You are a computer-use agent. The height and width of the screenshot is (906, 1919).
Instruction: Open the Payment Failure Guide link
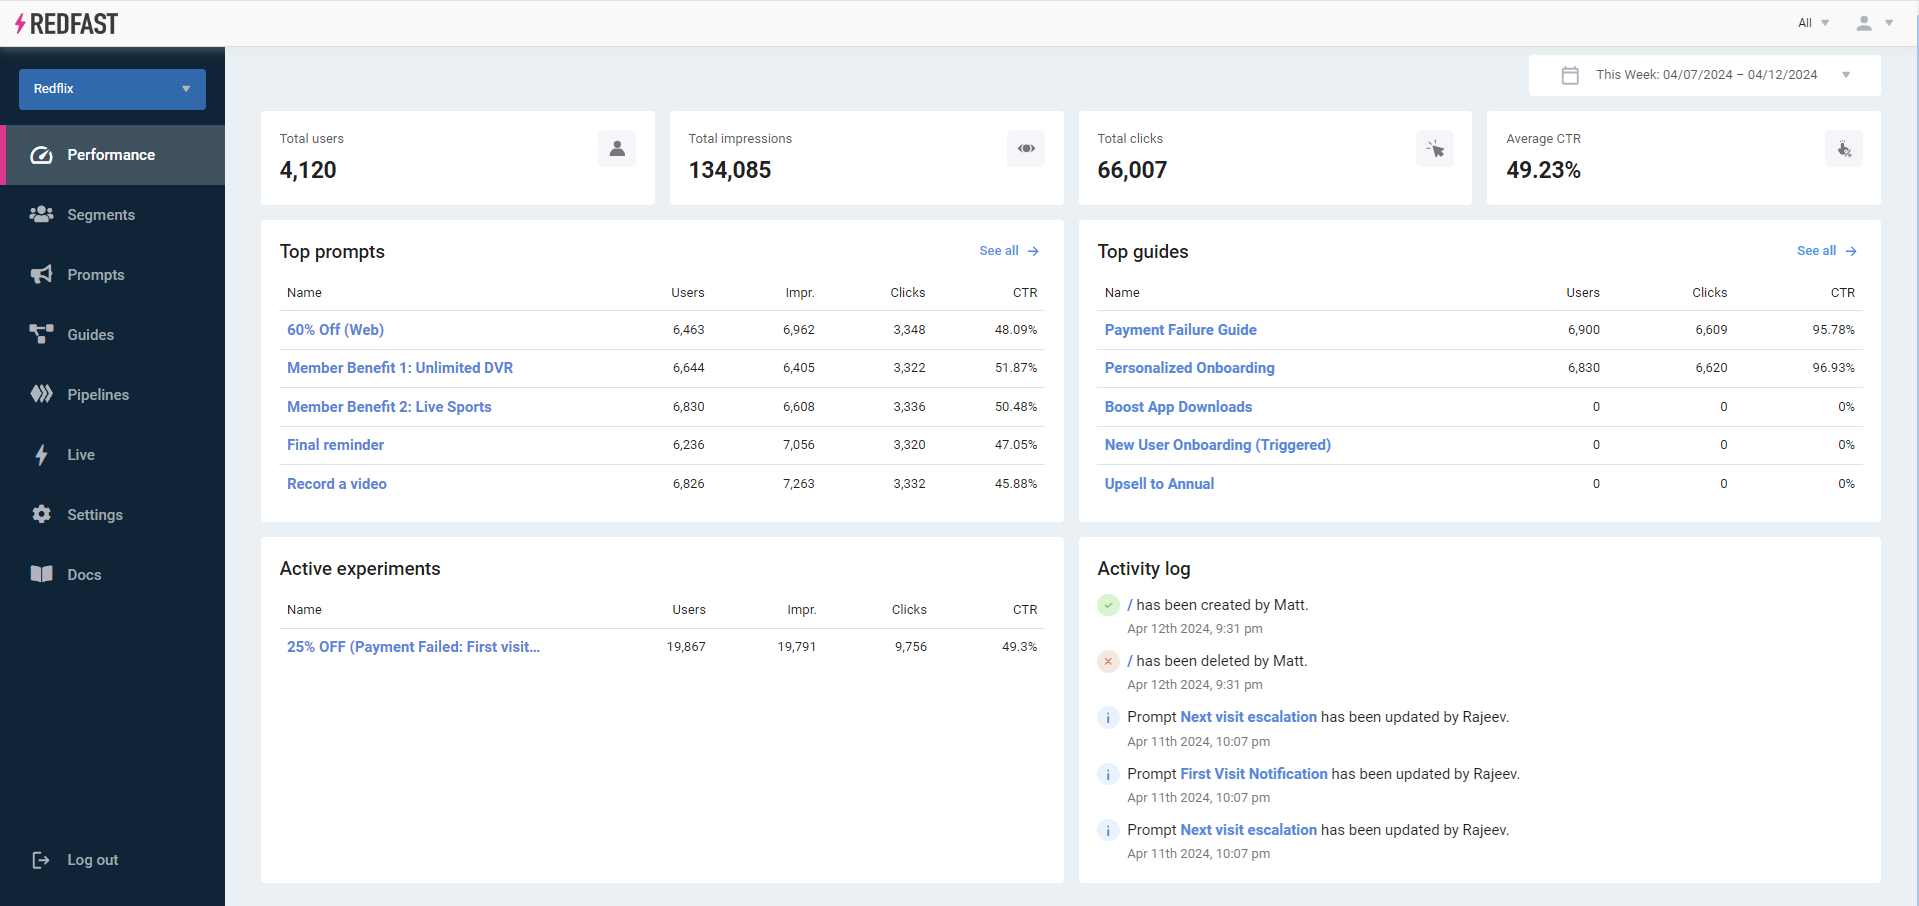tap(1180, 330)
